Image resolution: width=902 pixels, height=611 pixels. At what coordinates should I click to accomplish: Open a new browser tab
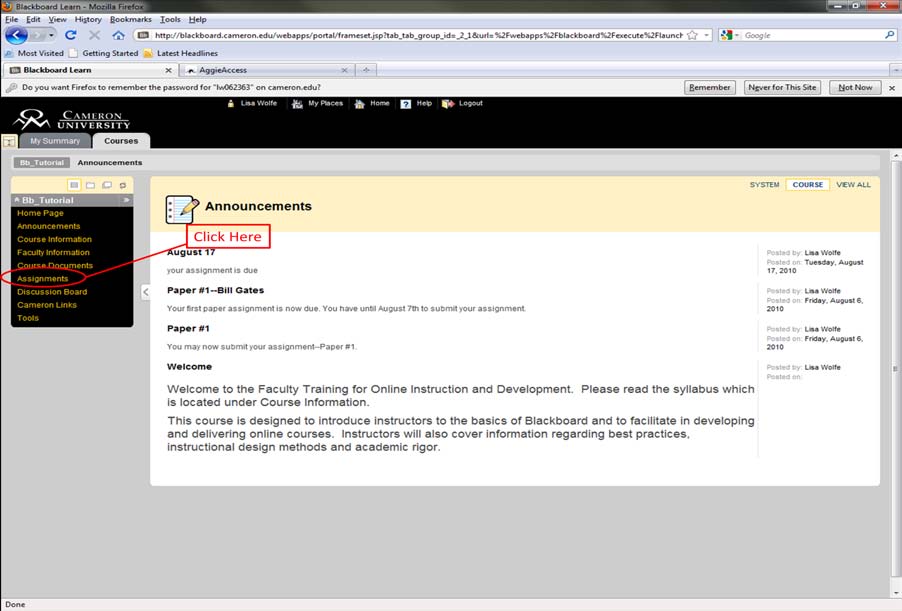point(366,70)
